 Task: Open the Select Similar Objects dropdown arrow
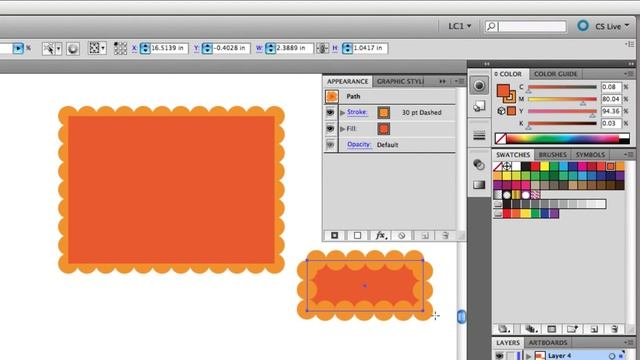click(x=58, y=49)
